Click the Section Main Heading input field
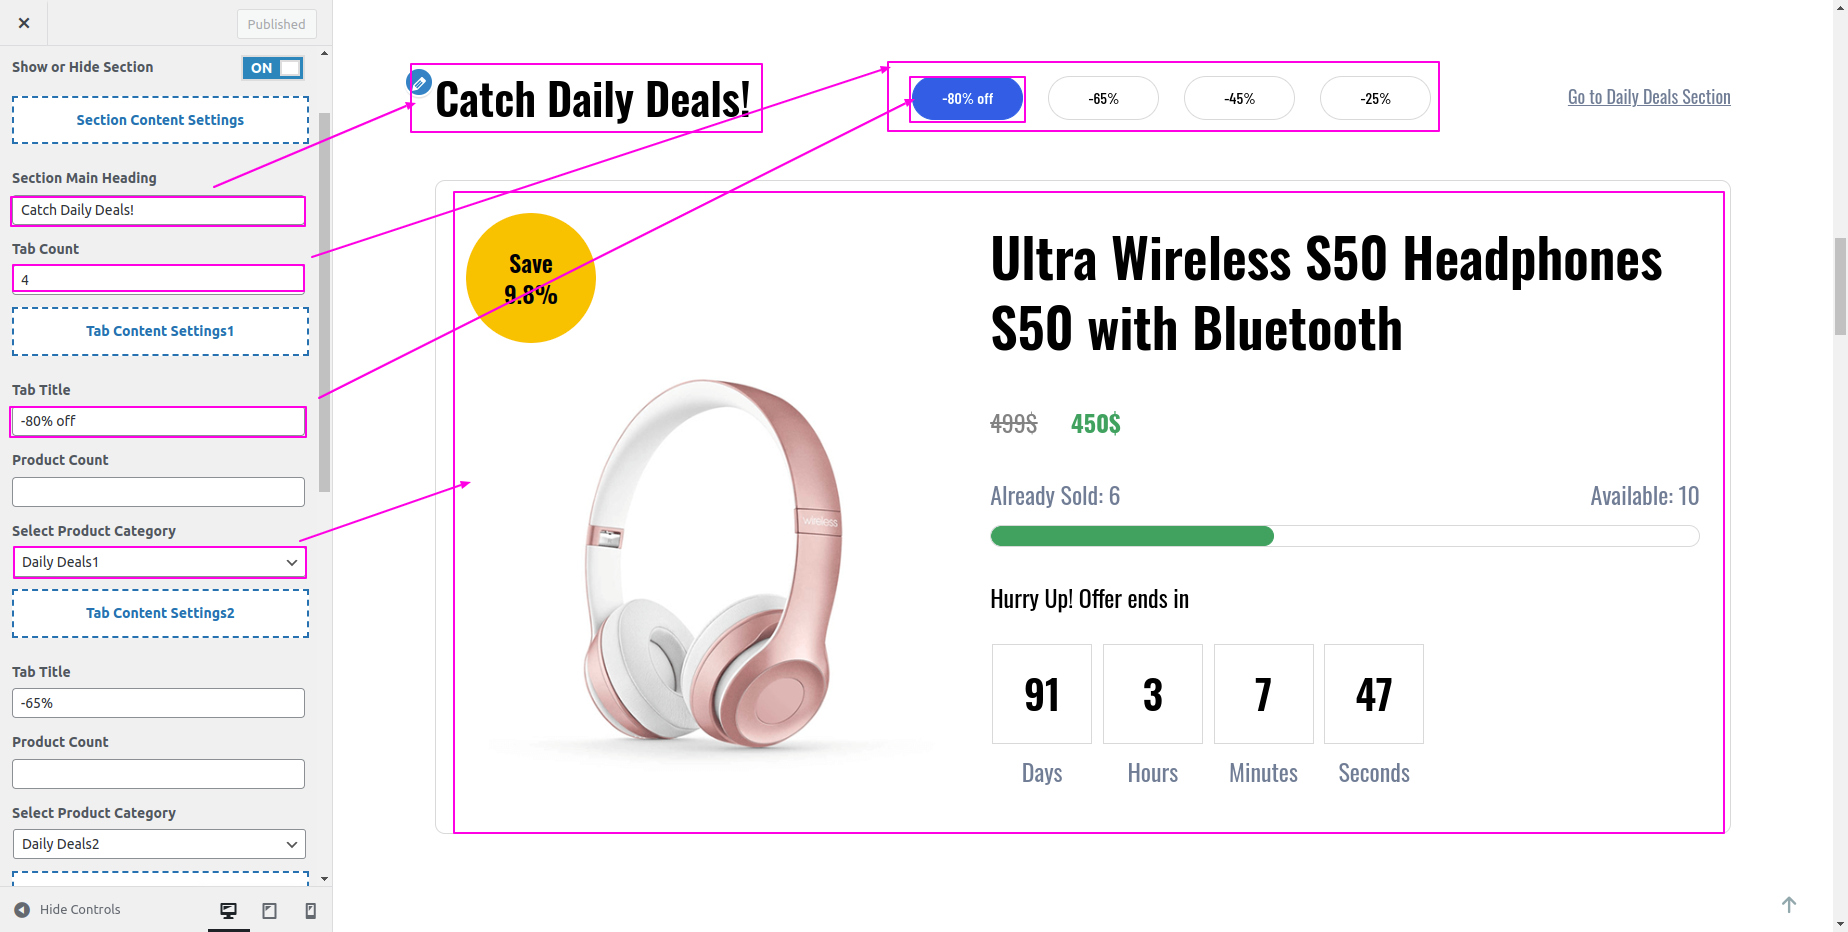Screen dimensions: 1848x932 click(x=158, y=210)
